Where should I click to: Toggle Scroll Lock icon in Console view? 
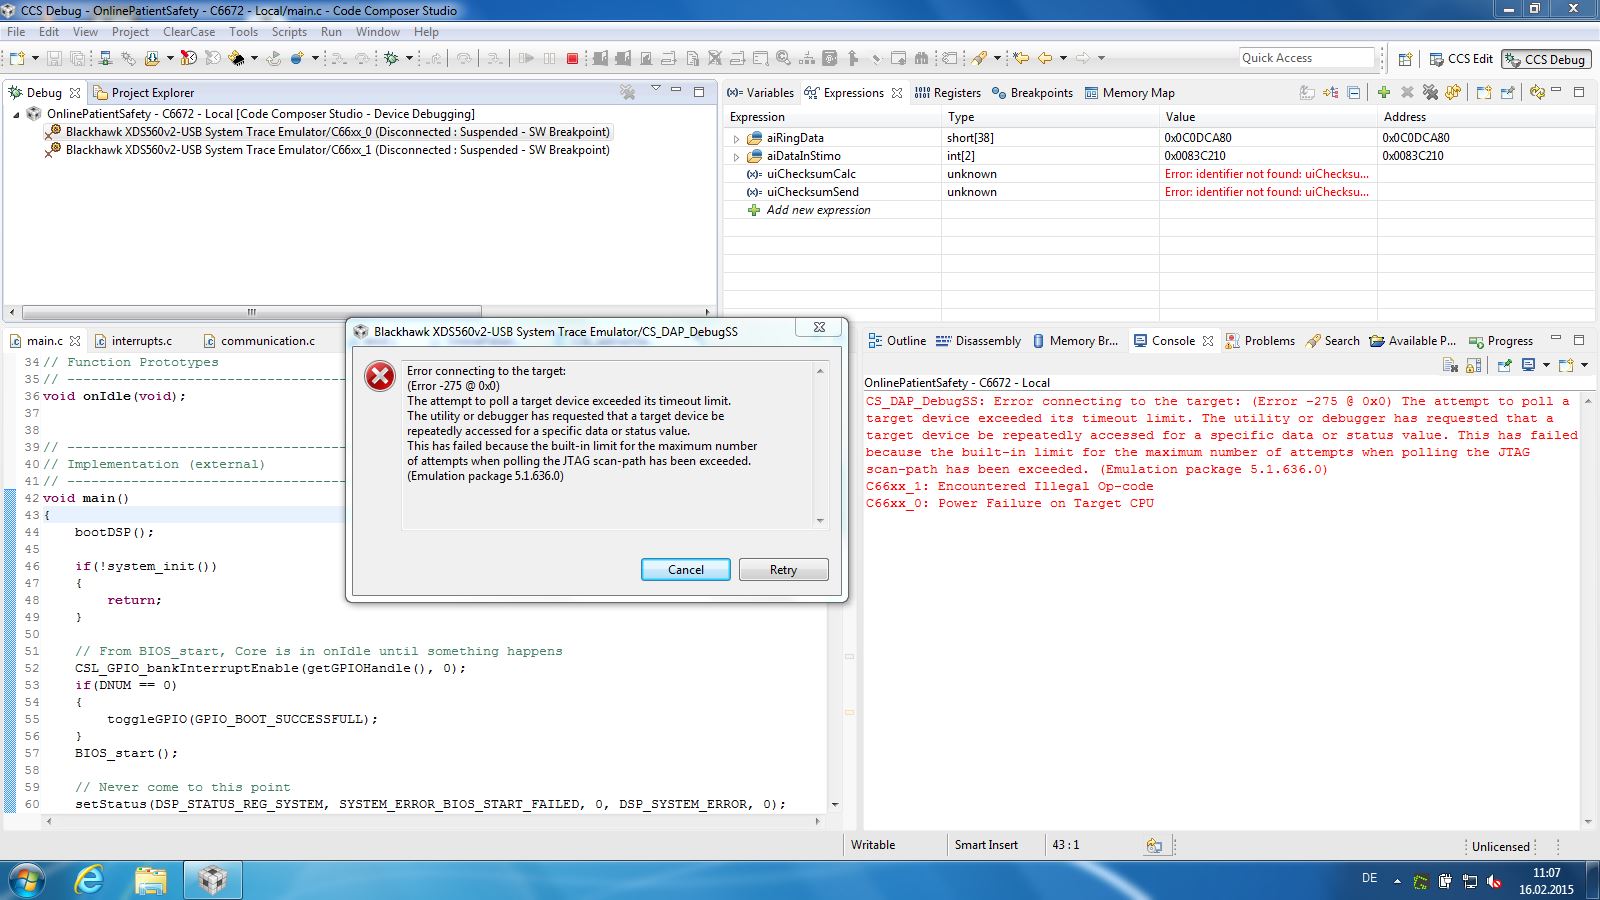pyautogui.click(x=1473, y=365)
